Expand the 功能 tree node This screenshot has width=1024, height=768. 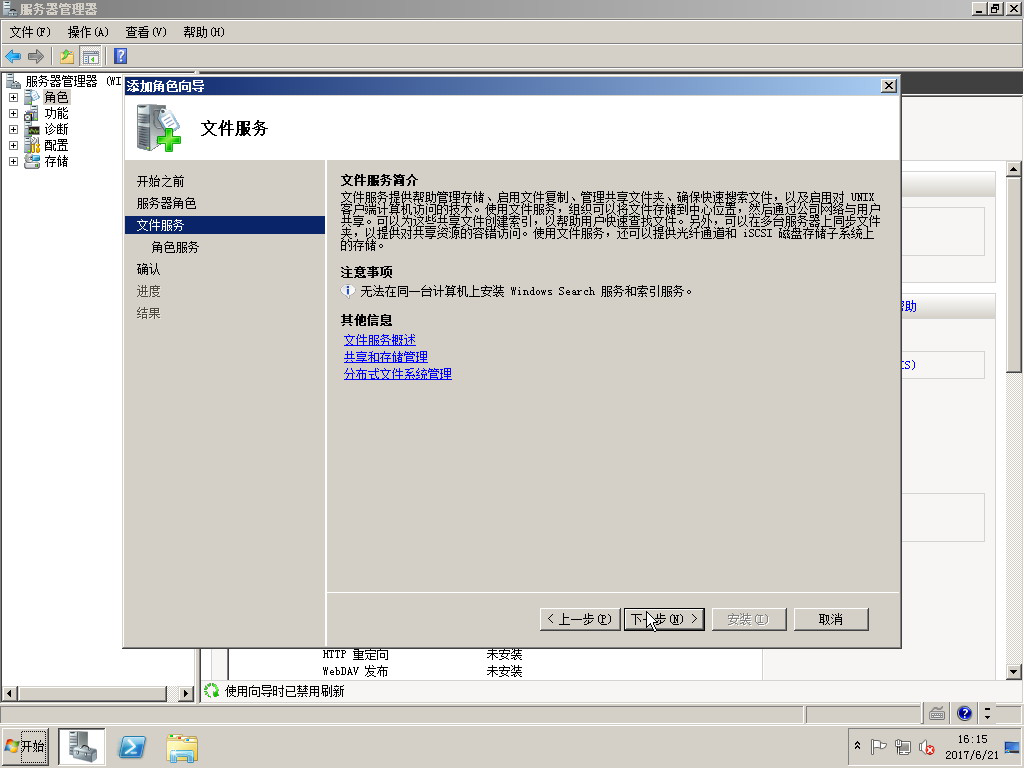(13, 114)
